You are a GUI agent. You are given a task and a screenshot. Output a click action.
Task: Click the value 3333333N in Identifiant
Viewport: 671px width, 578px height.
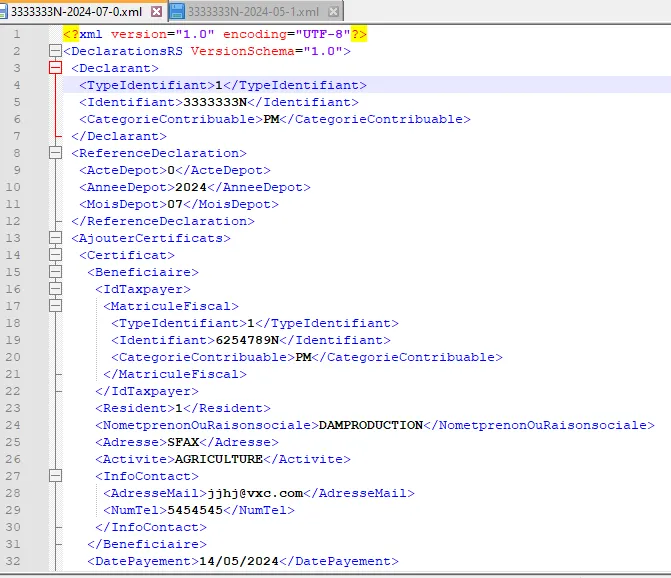(x=215, y=102)
